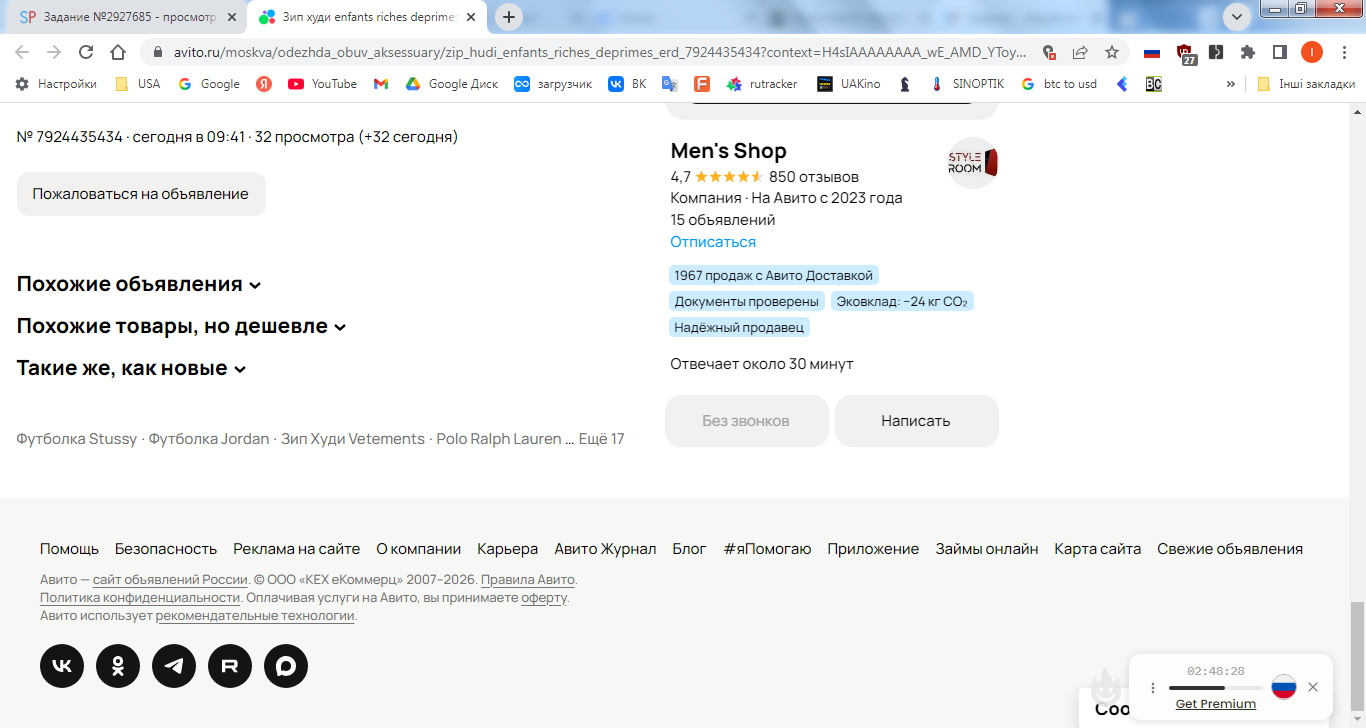The width and height of the screenshot is (1366, 728).
Task: Open the VK social icon in footer
Action: [62, 666]
